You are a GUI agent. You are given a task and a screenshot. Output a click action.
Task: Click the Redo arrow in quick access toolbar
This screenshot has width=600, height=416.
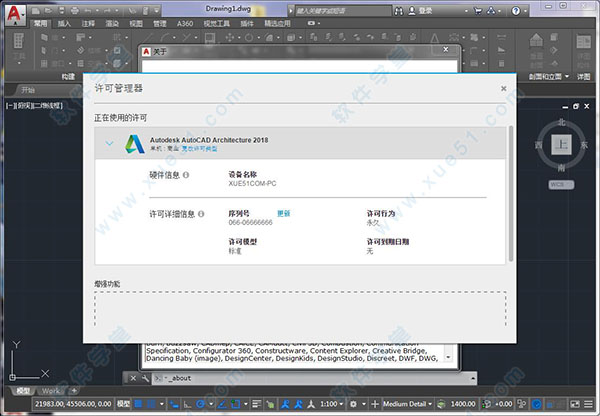coord(108,11)
